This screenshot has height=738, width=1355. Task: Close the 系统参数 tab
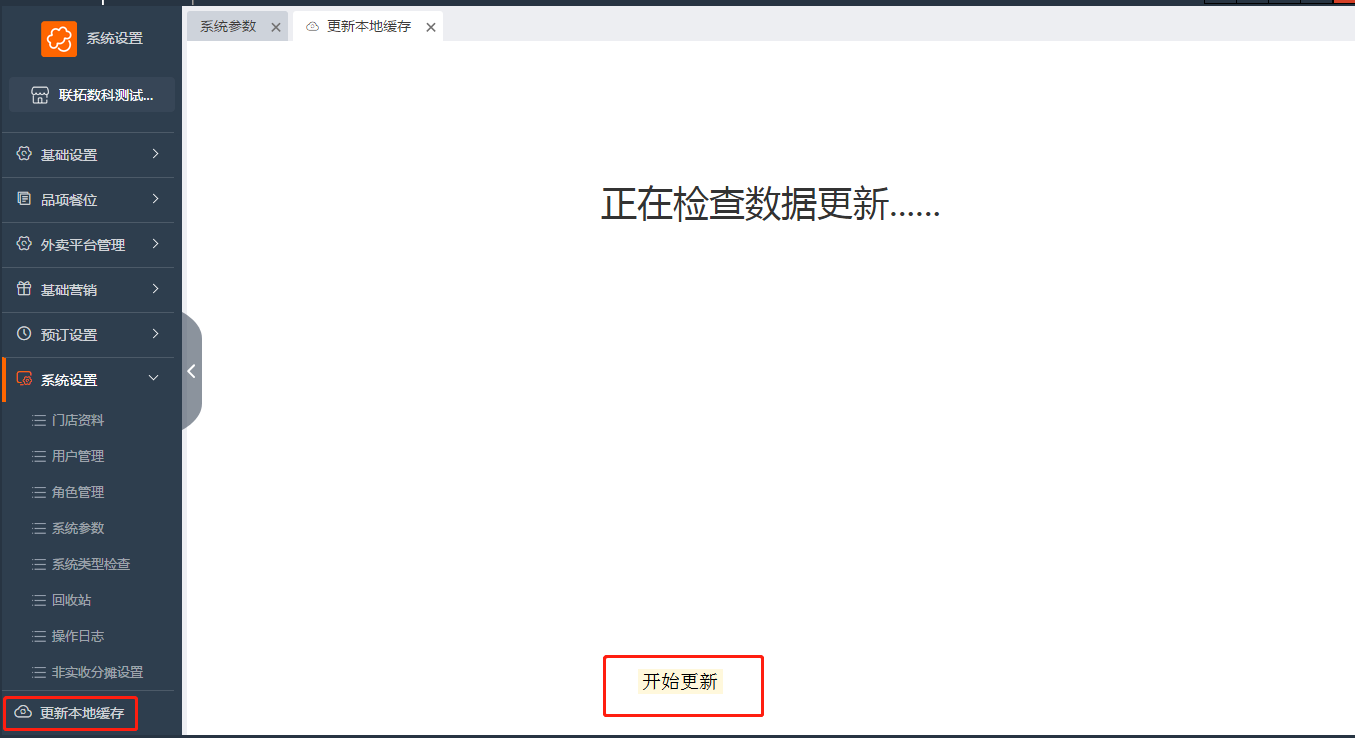(x=276, y=27)
